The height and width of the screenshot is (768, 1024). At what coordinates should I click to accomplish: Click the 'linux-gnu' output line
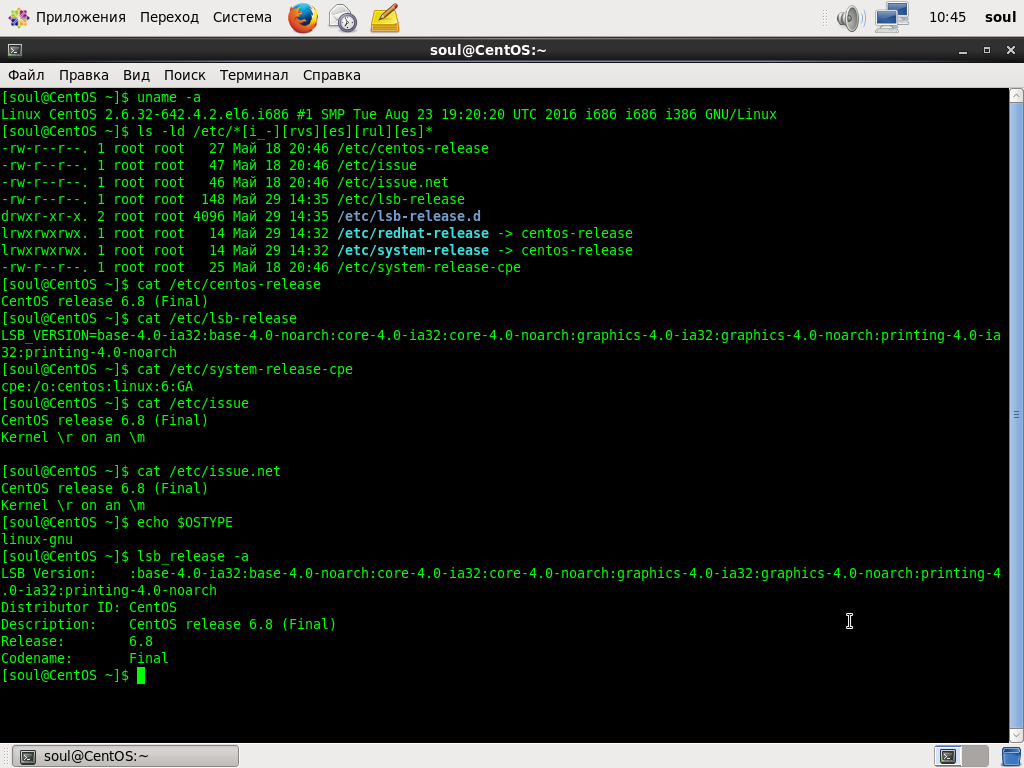[x=37, y=539]
